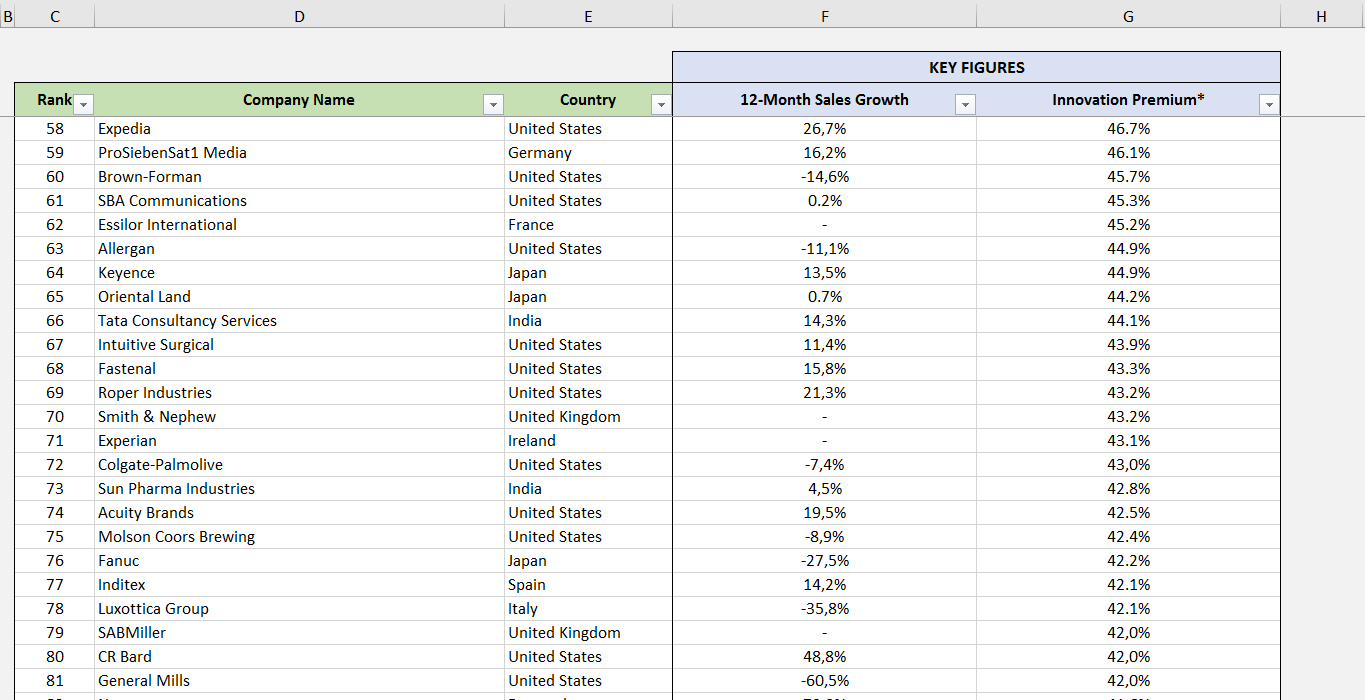Select the SABMiller cell

(x=300, y=633)
